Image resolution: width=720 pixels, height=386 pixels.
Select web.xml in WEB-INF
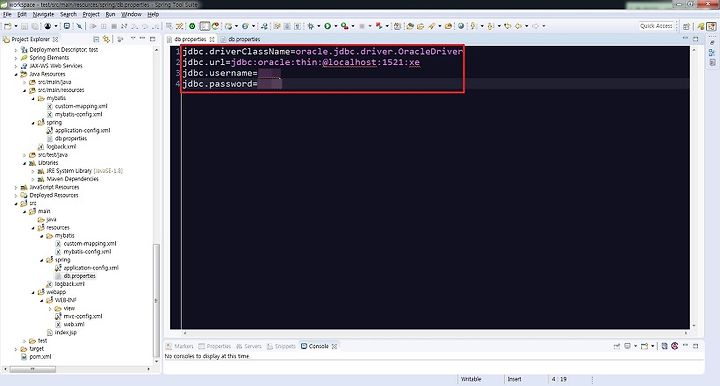pyautogui.click(x=74, y=324)
